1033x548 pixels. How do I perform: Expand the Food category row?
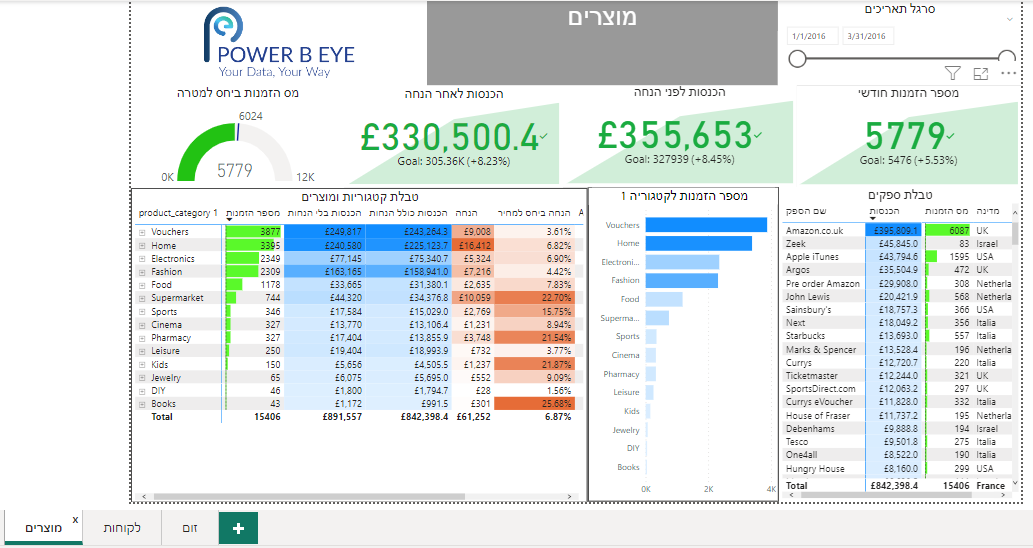coord(142,285)
